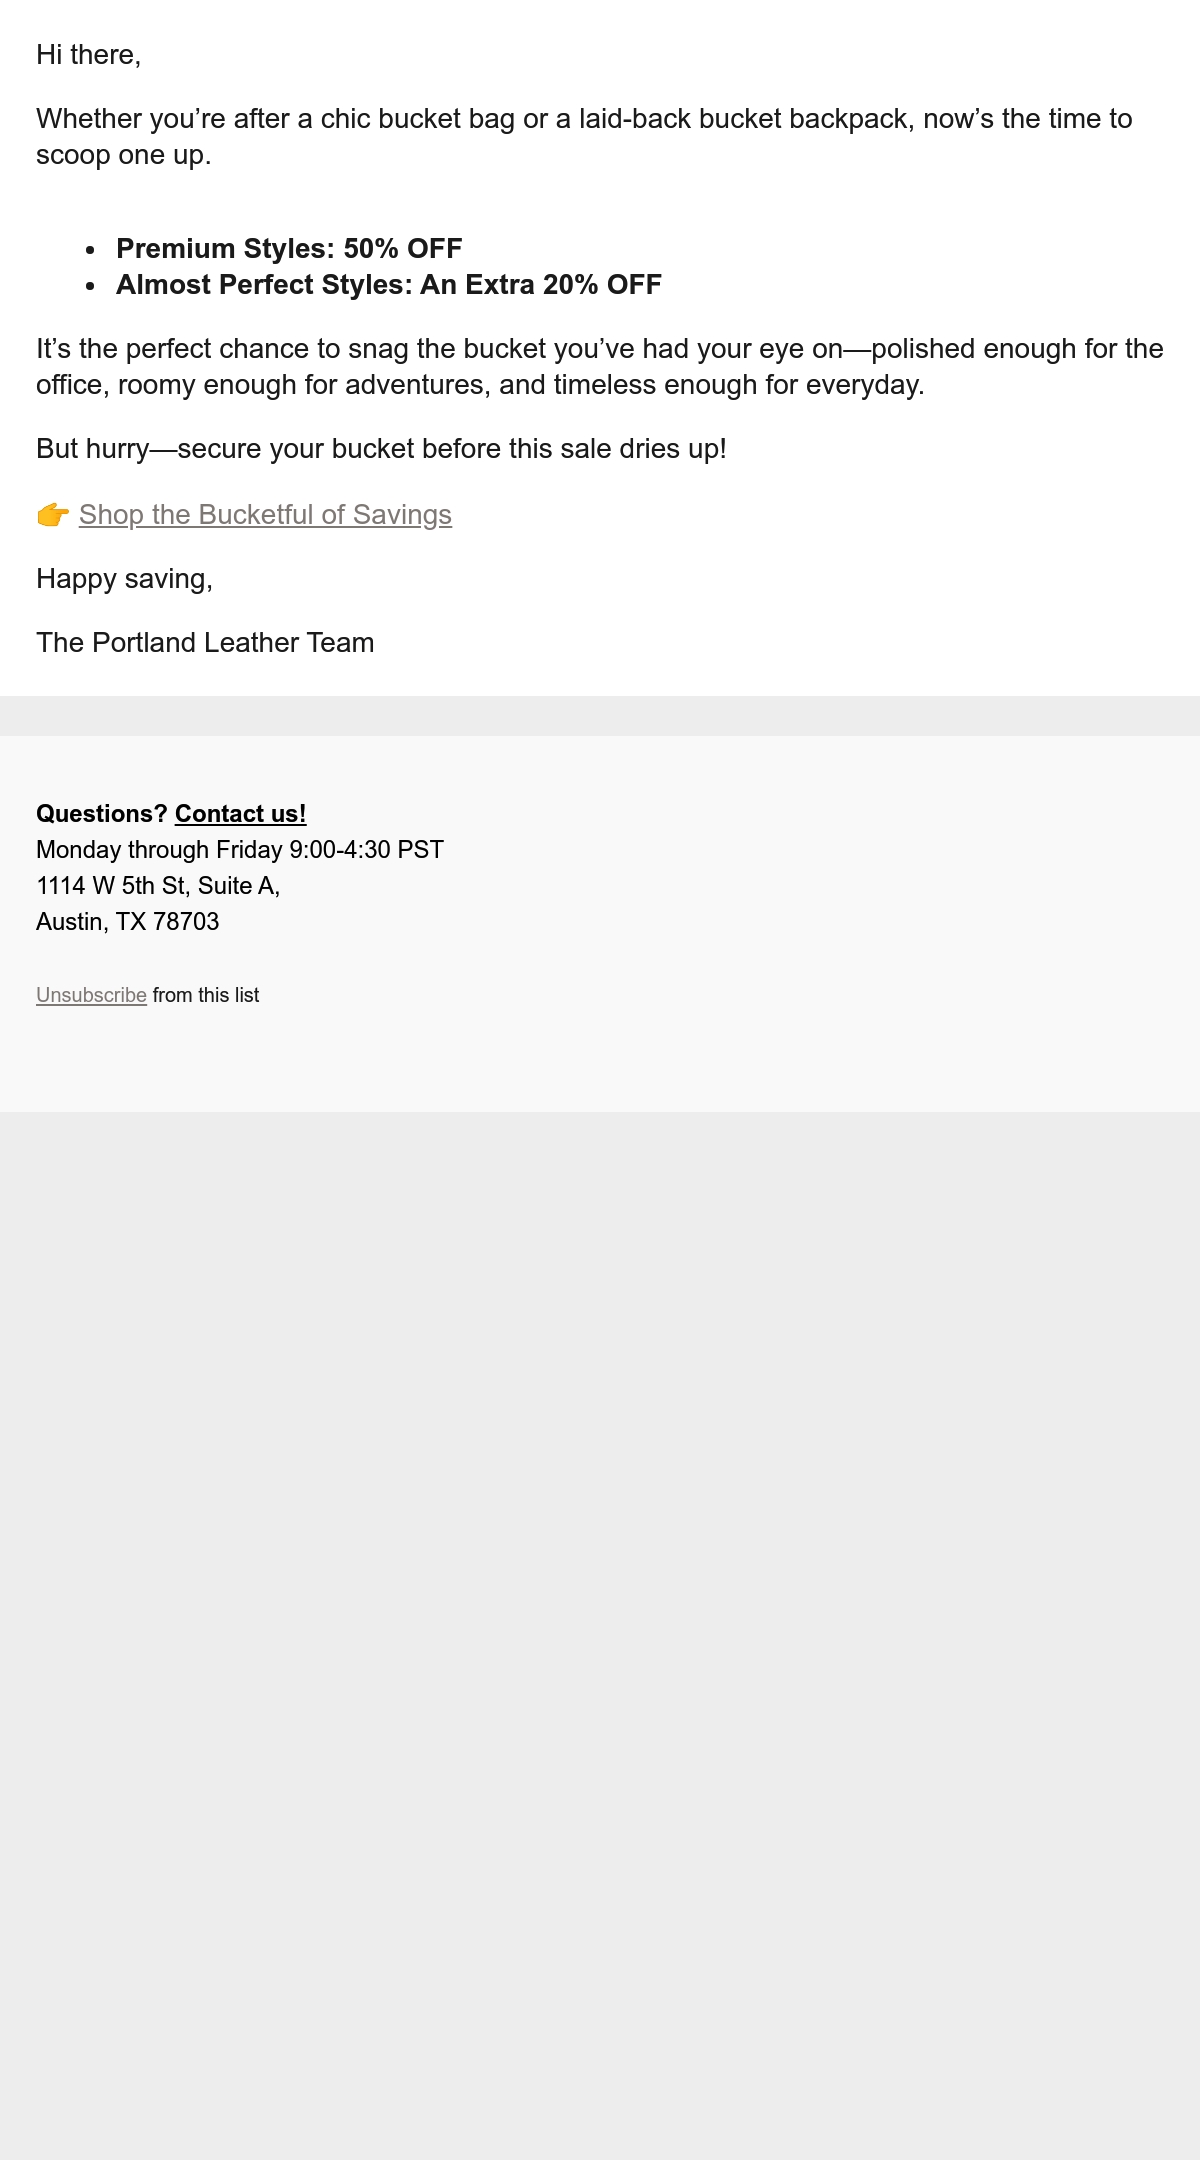This screenshot has width=1200, height=2160.
Task: Click the Unsubscribe link
Action: pyautogui.click(x=91, y=995)
